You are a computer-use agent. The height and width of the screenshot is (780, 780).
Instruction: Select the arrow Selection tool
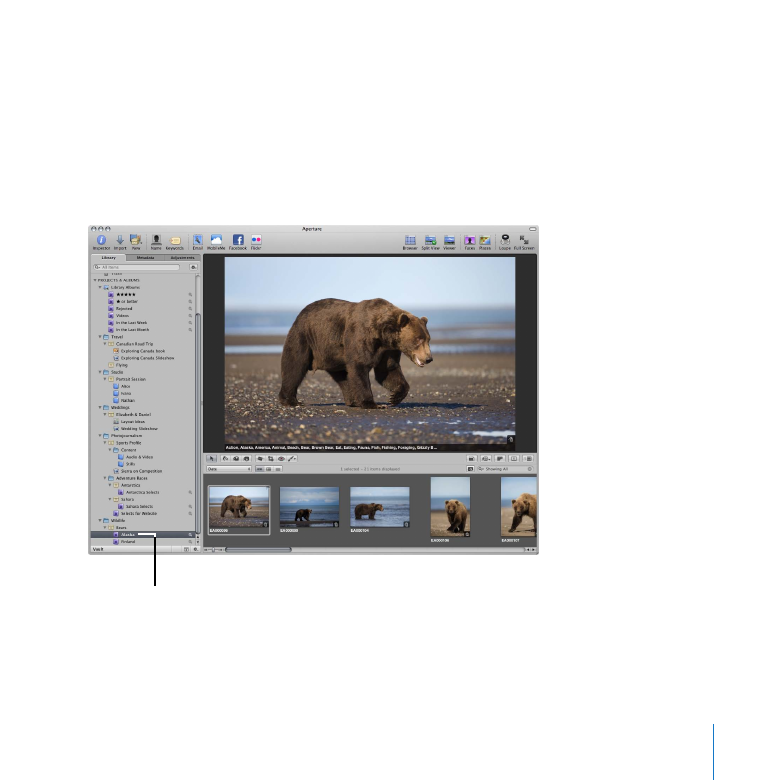click(x=211, y=459)
